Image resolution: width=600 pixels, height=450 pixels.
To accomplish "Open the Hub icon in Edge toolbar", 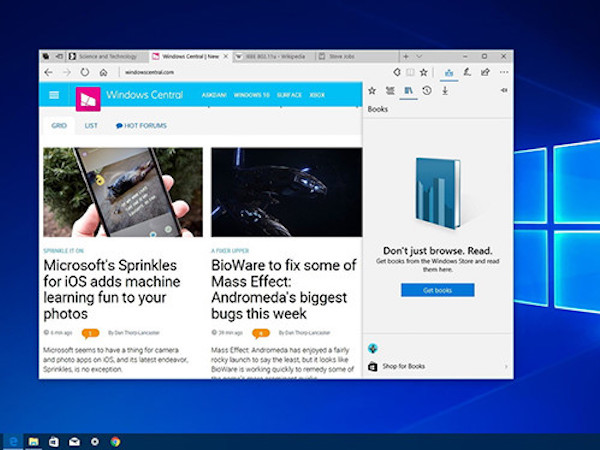I will 449,72.
